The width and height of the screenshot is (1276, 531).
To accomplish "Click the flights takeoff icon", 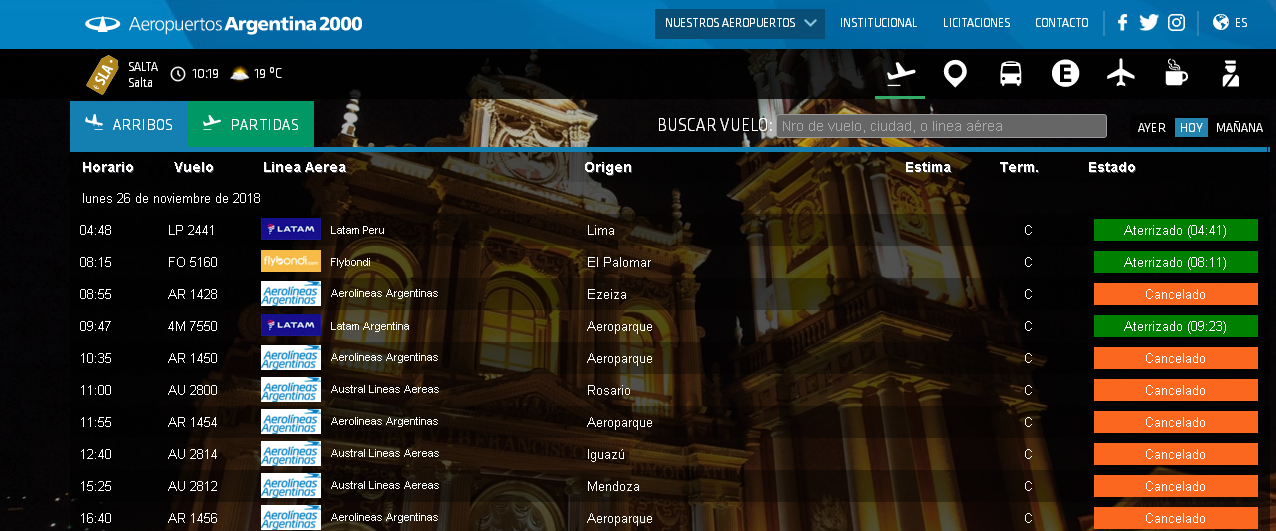I will [900, 73].
